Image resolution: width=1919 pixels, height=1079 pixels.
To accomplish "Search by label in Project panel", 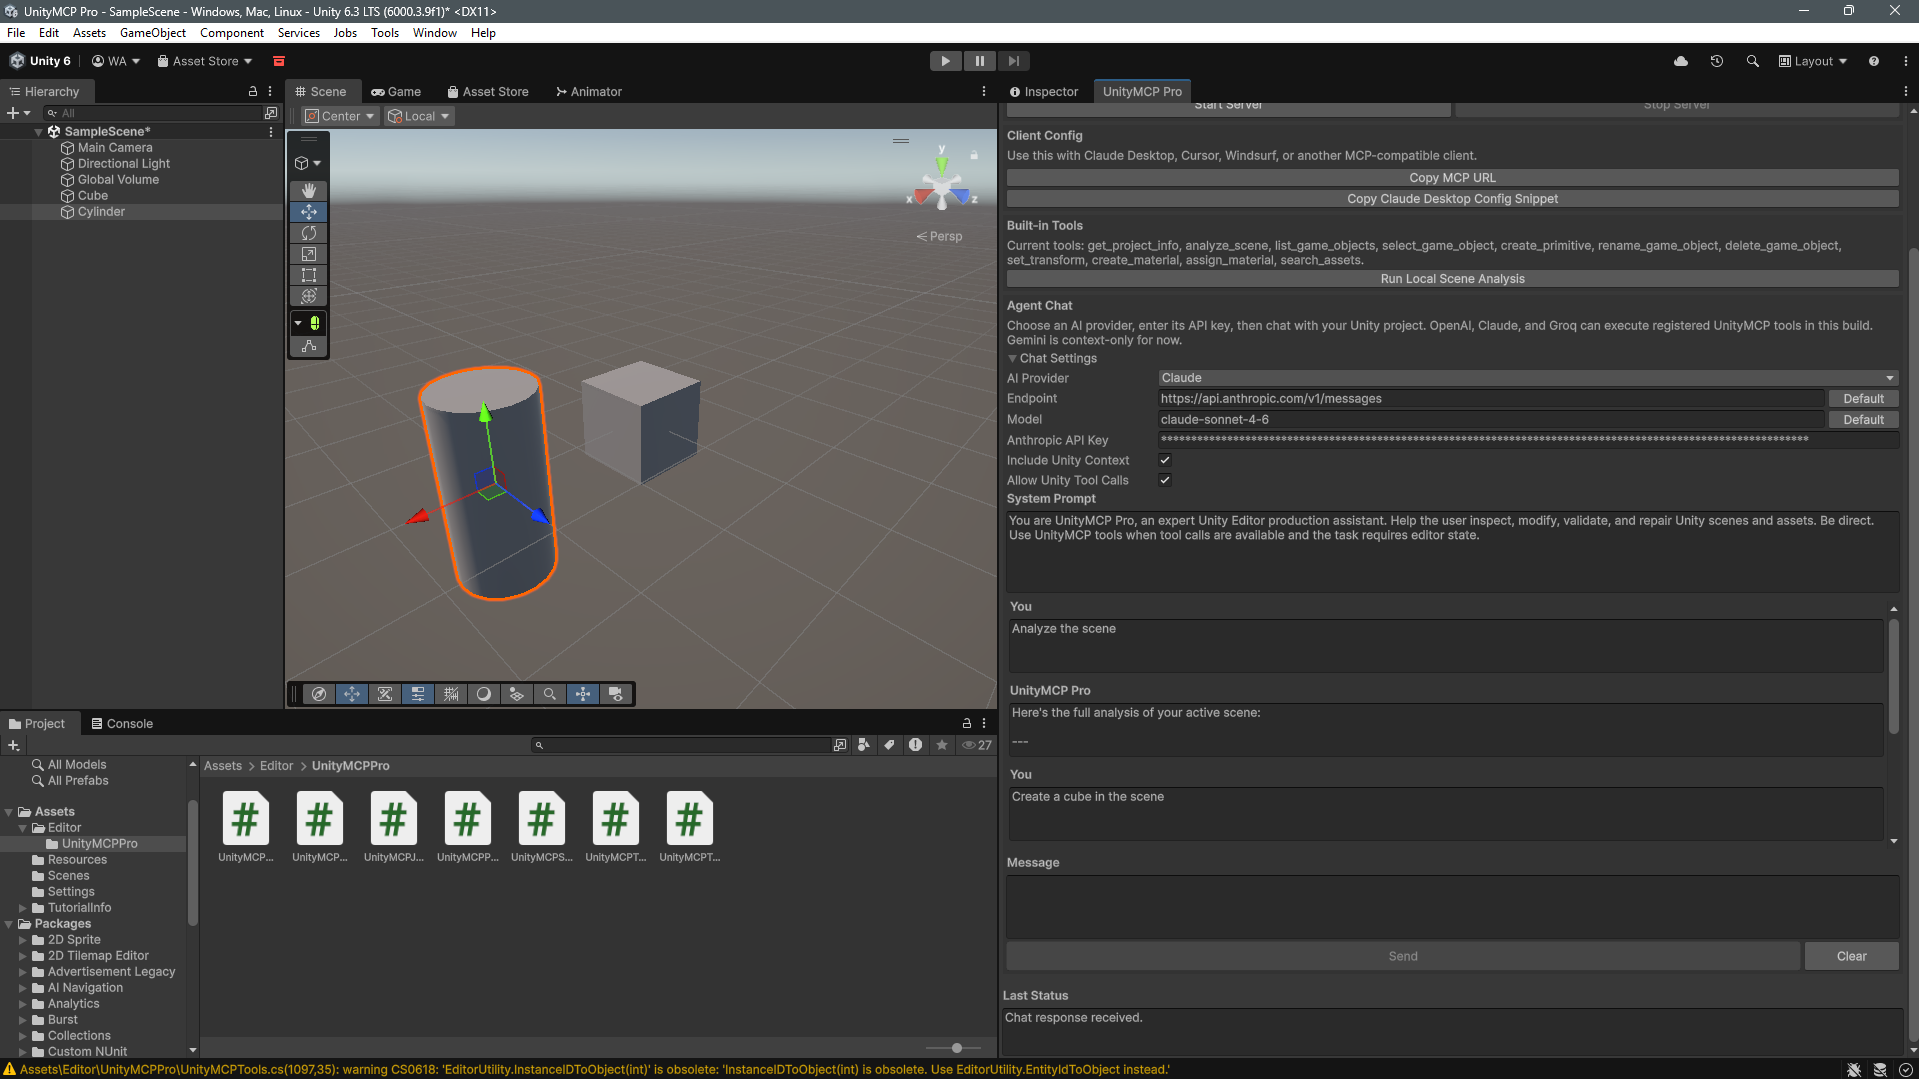I will 890,745.
